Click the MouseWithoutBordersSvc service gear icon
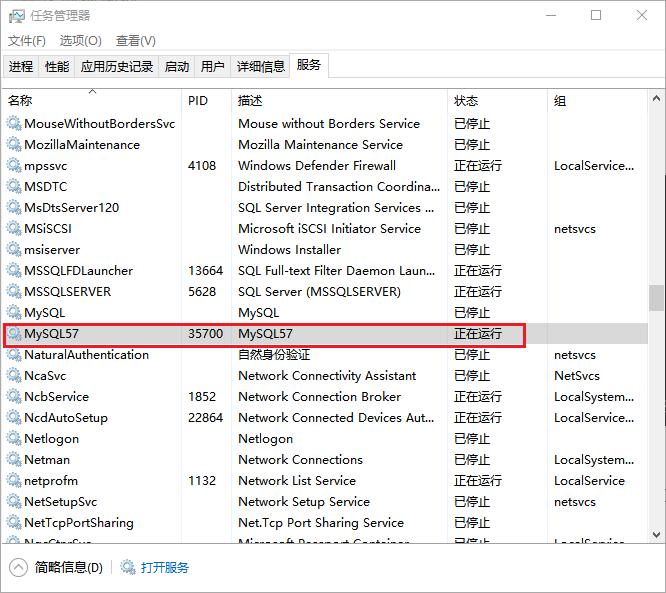 click(x=14, y=124)
